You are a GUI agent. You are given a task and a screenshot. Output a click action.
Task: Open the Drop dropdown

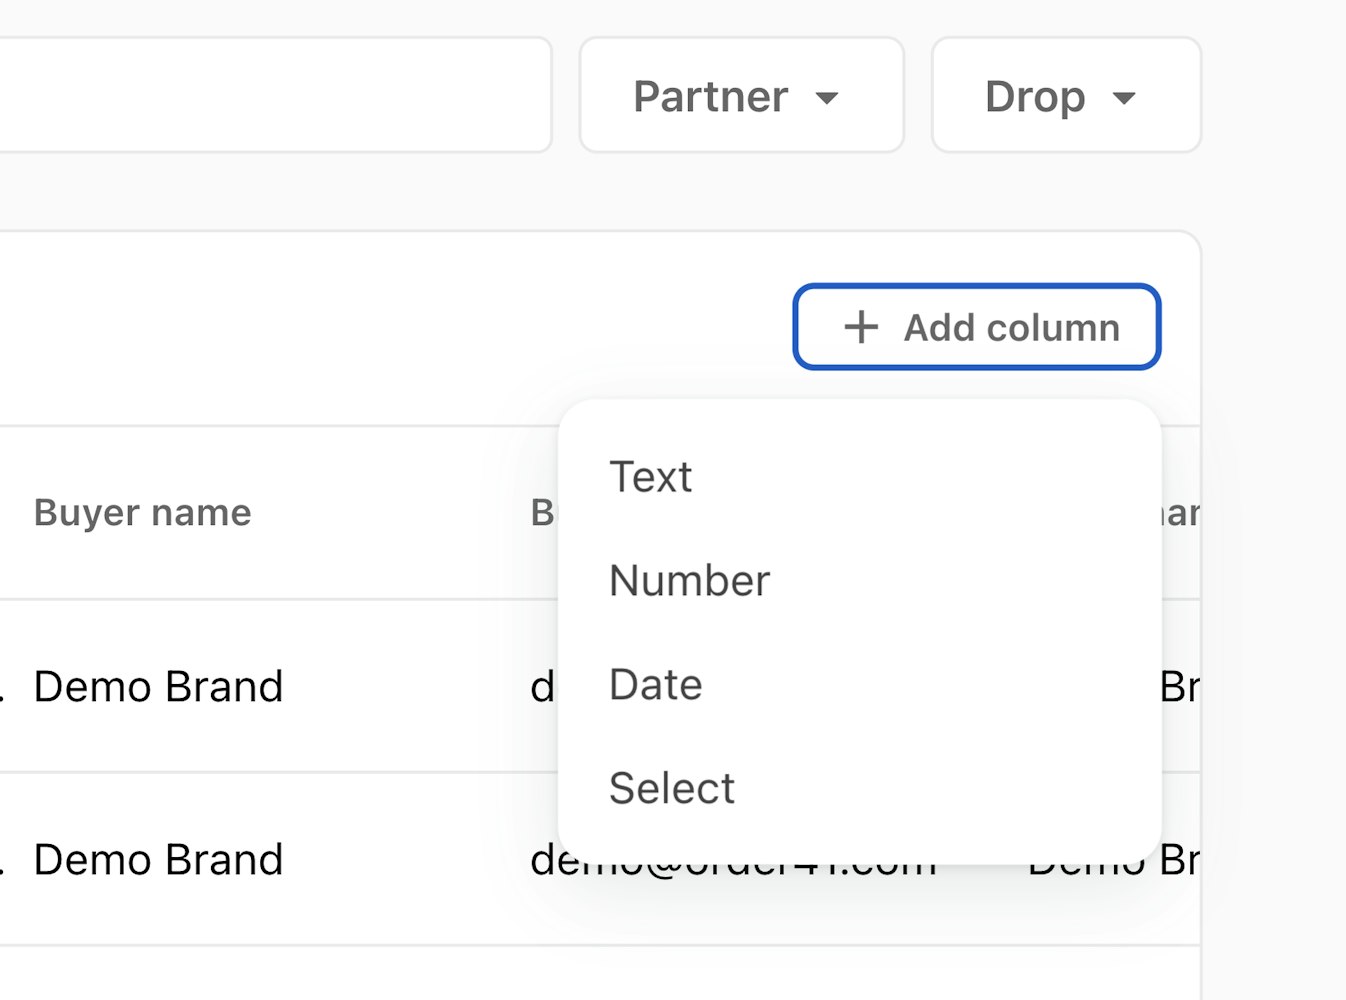[1066, 96]
